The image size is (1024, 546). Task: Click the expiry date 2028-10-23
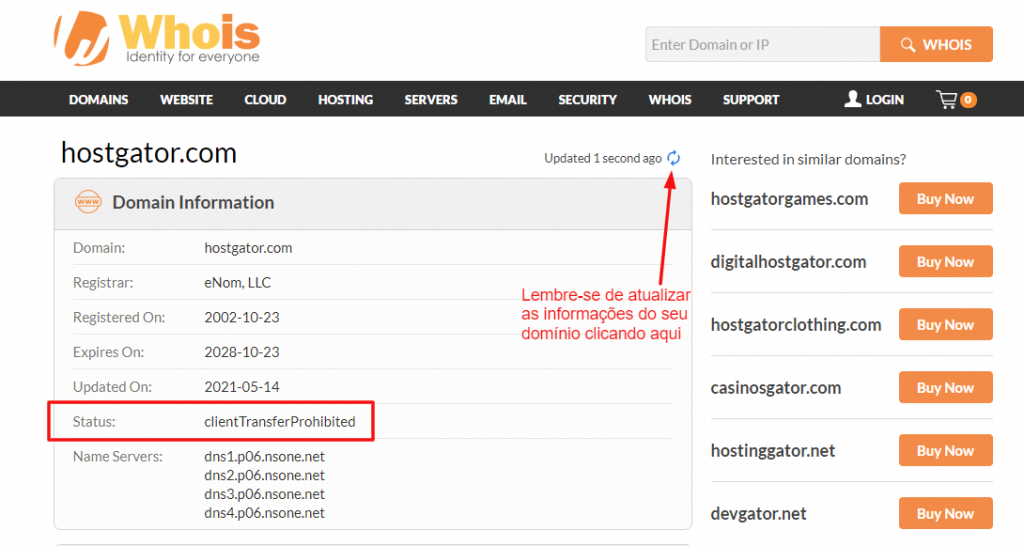pyautogui.click(x=242, y=352)
